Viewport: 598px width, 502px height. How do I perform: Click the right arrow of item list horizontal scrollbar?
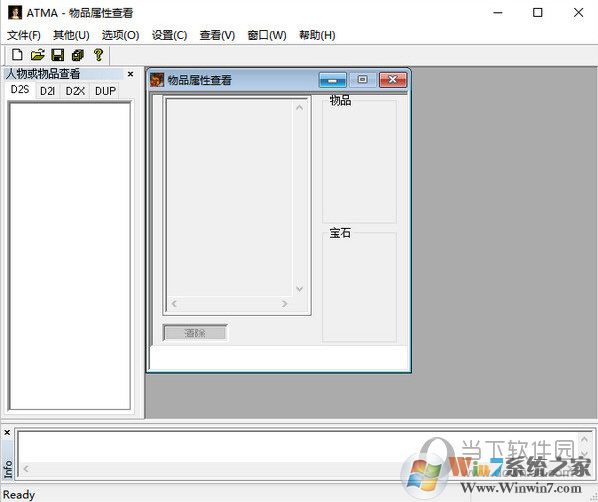click(x=284, y=304)
